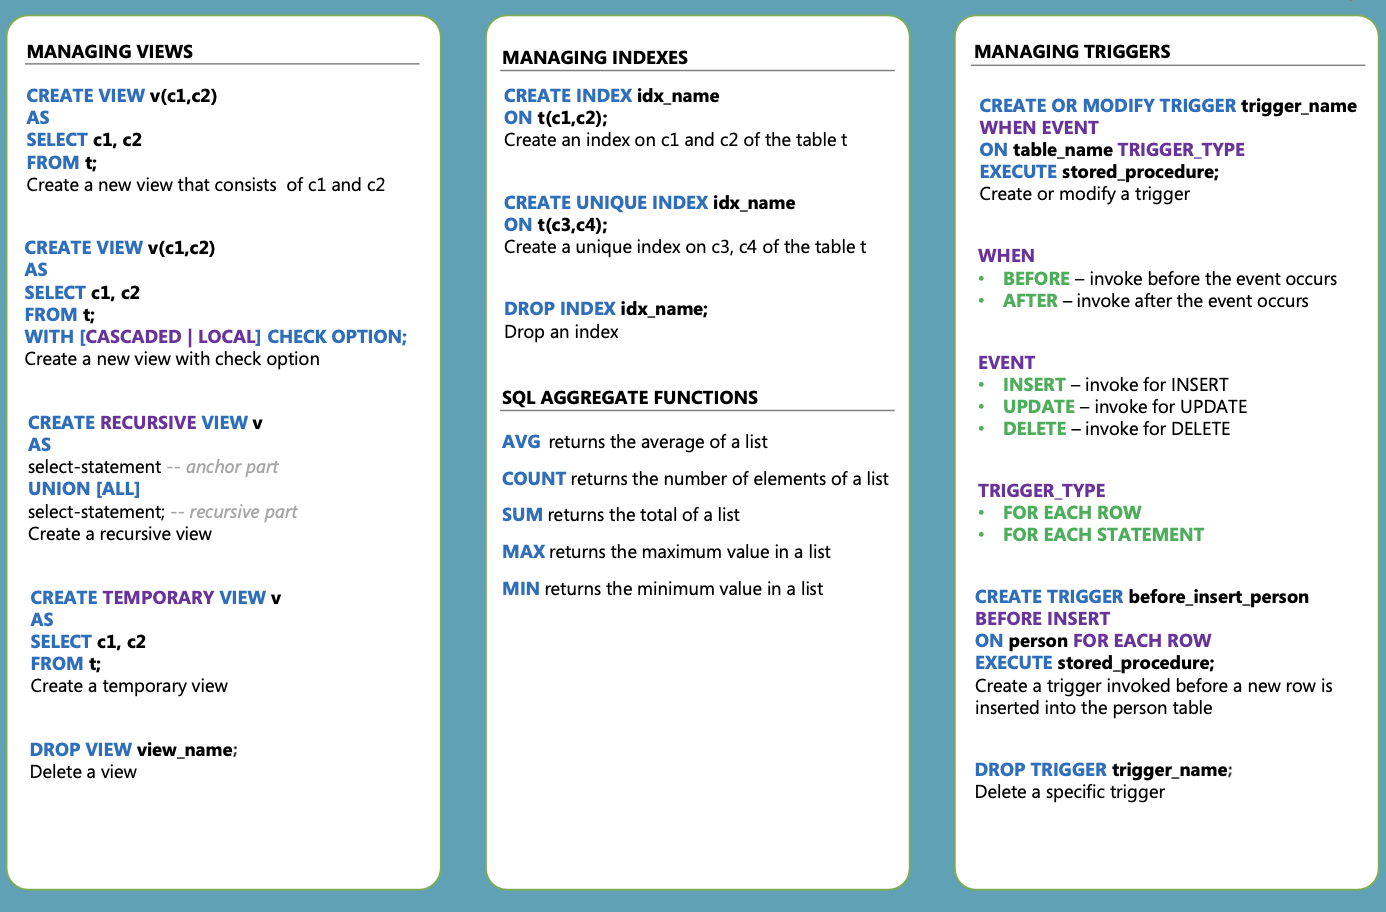Select the CREATE RECURSIVE VIEW keyword text

click(138, 422)
